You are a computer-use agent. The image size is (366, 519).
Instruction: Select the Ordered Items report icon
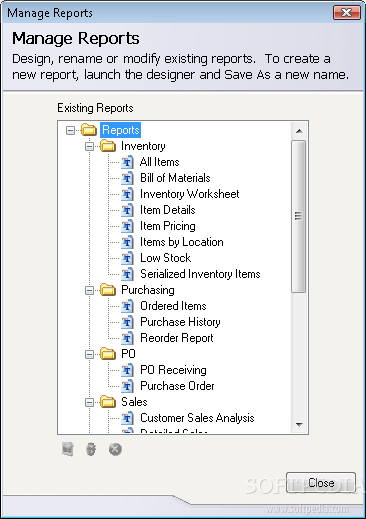(127, 306)
